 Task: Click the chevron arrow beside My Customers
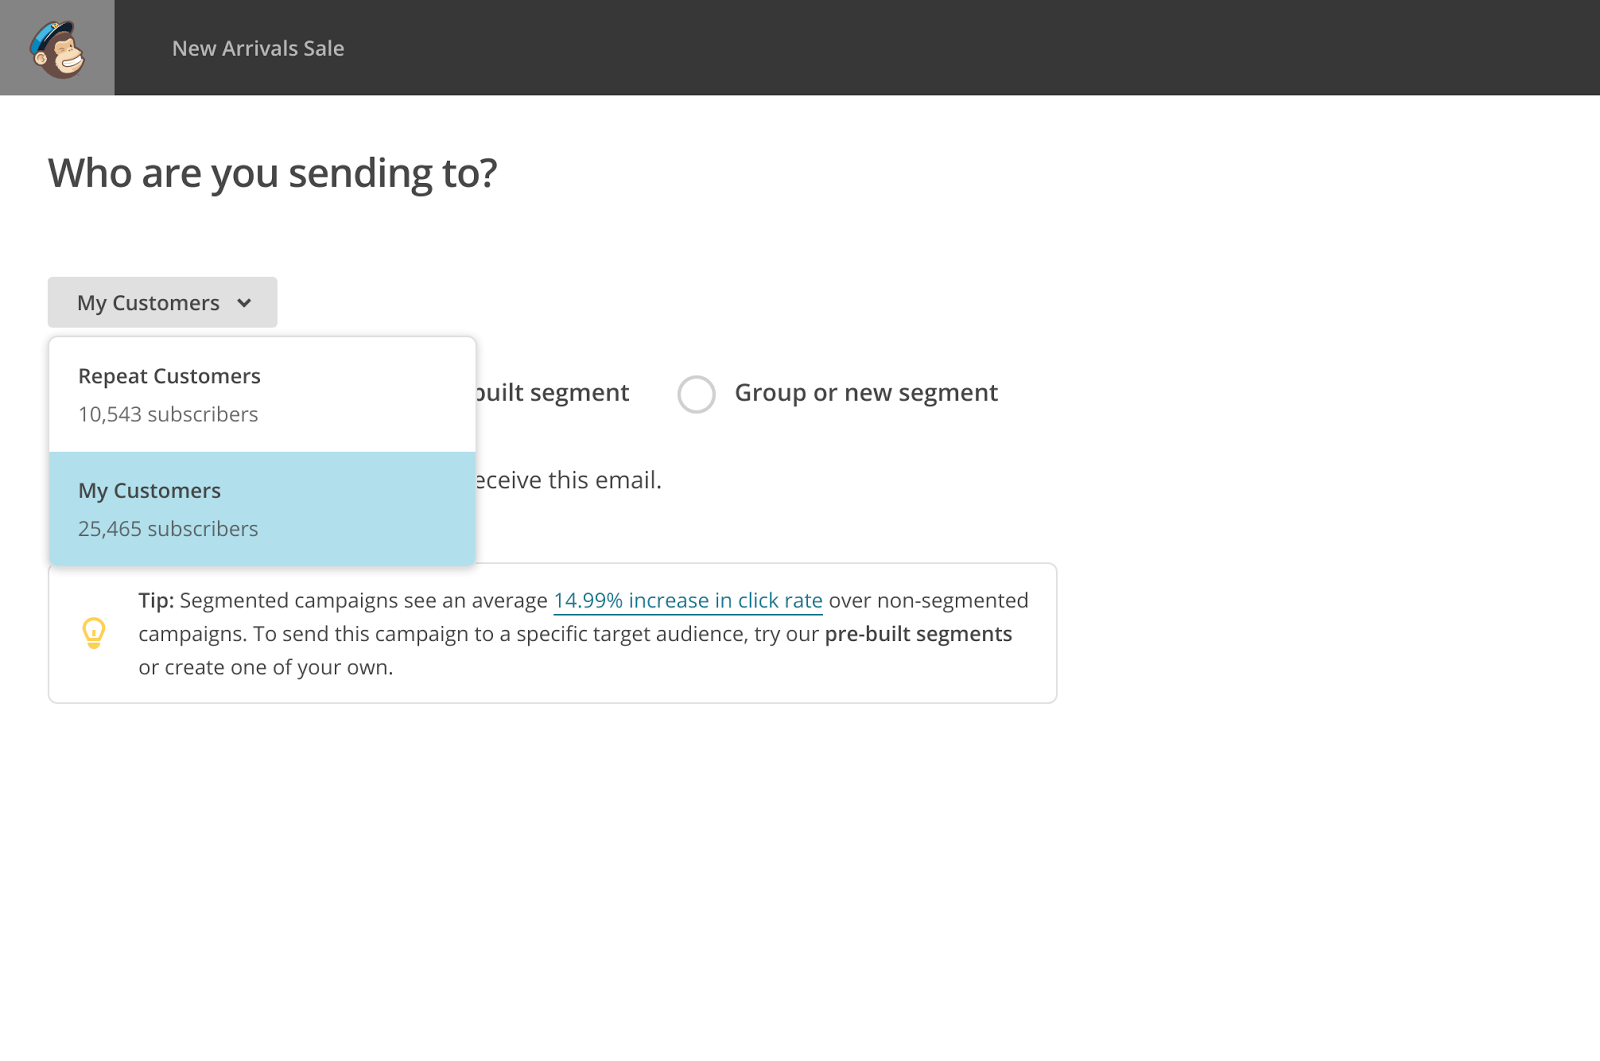point(244,303)
